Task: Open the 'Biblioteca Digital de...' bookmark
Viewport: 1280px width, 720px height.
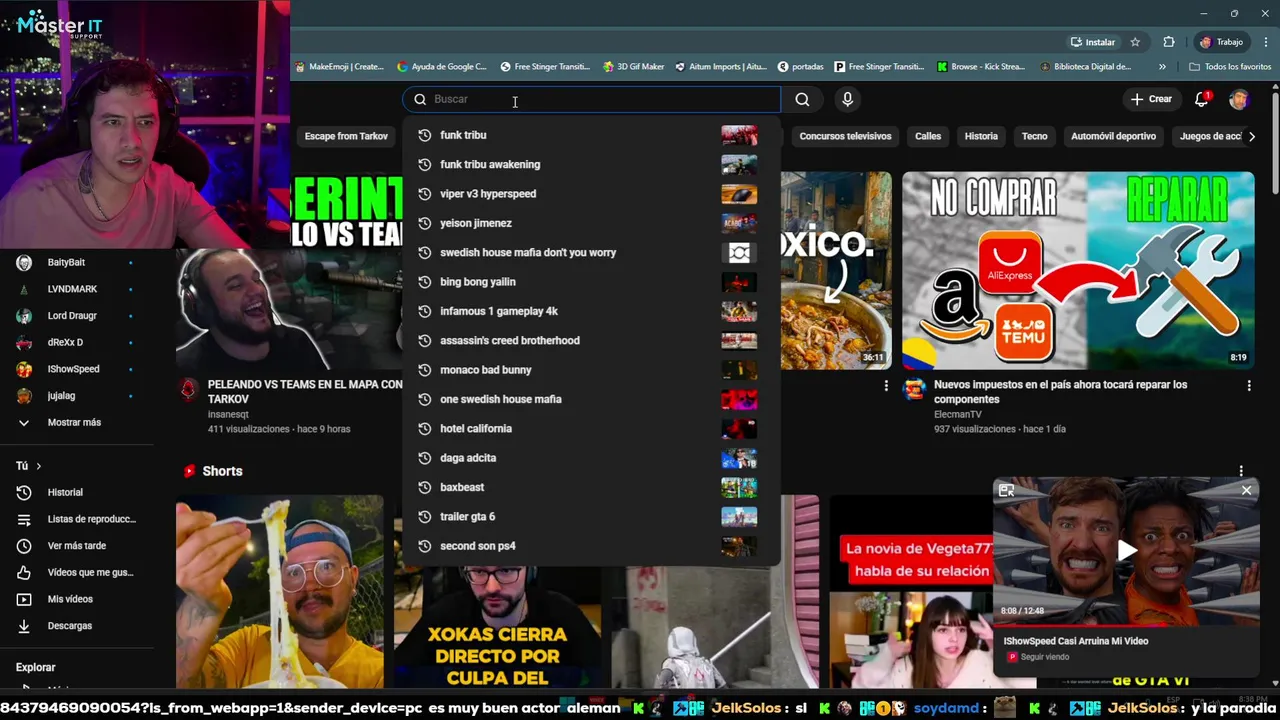Action: [x=1085, y=67]
